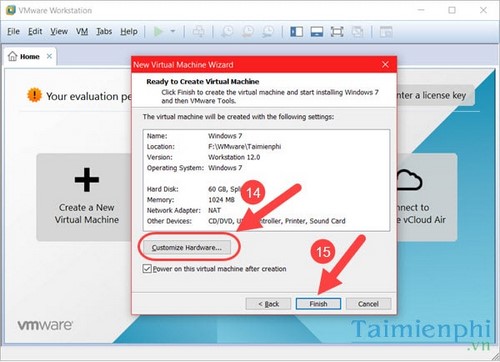Open the View menu
Viewport: 500px width, 362px height.
click(59, 31)
